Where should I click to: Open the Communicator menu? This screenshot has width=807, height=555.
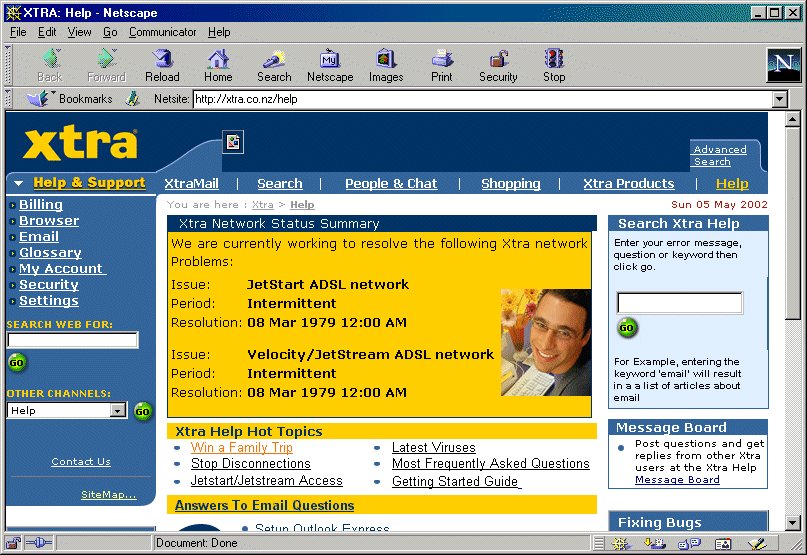tap(162, 32)
